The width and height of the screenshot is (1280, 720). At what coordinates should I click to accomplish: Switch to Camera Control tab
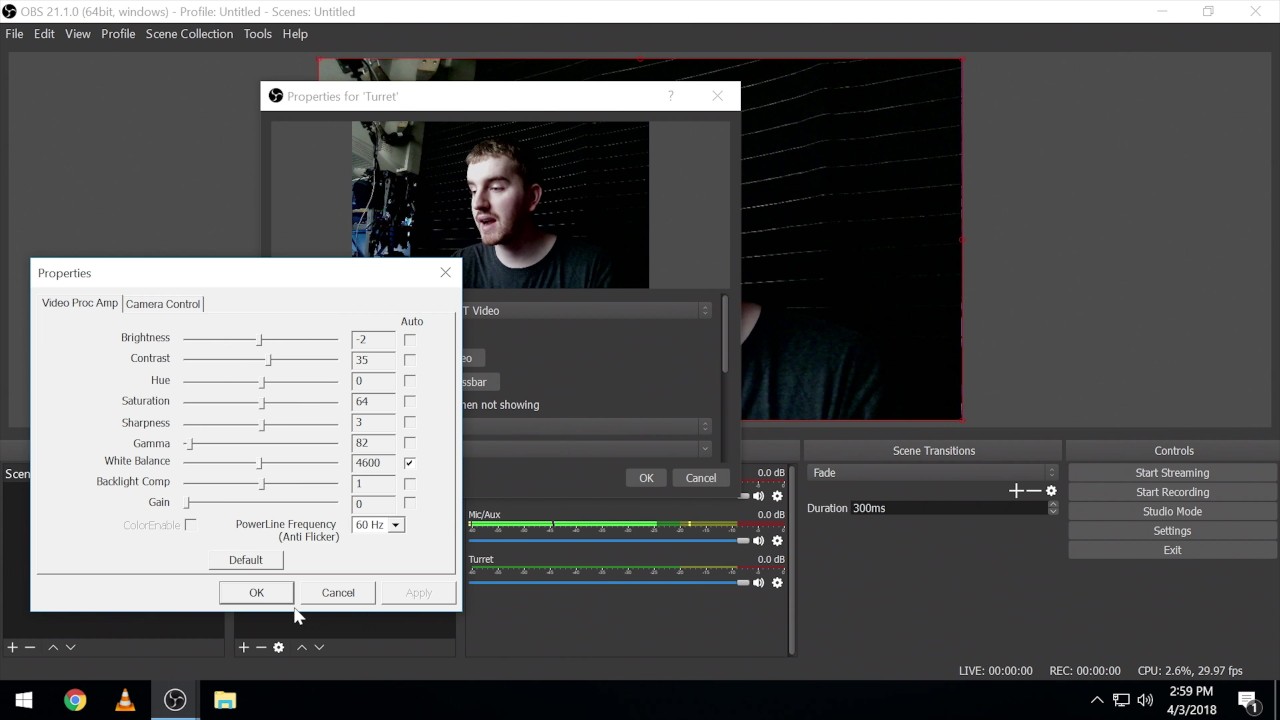coord(163,304)
